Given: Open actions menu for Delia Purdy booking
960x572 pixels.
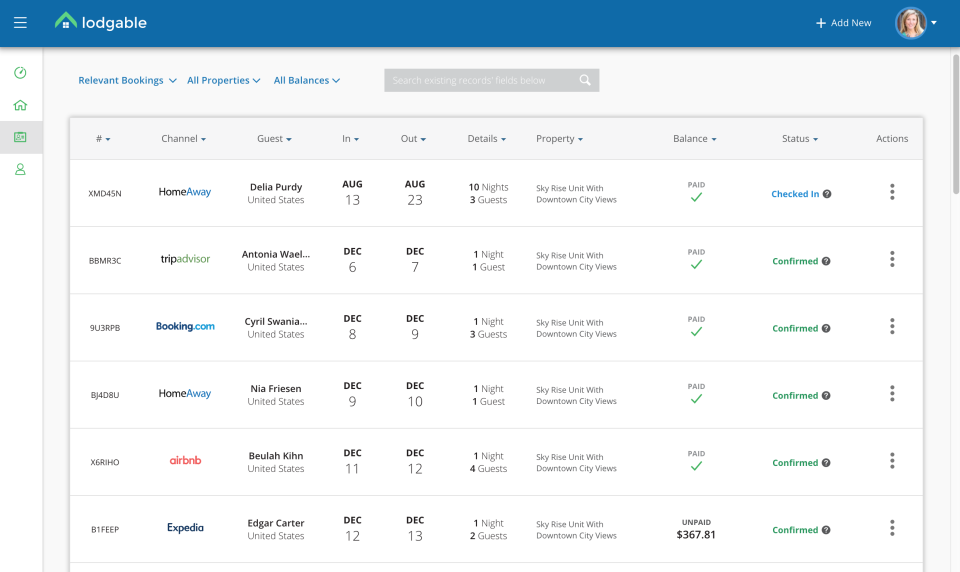Looking at the screenshot, I should (x=891, y=193).
